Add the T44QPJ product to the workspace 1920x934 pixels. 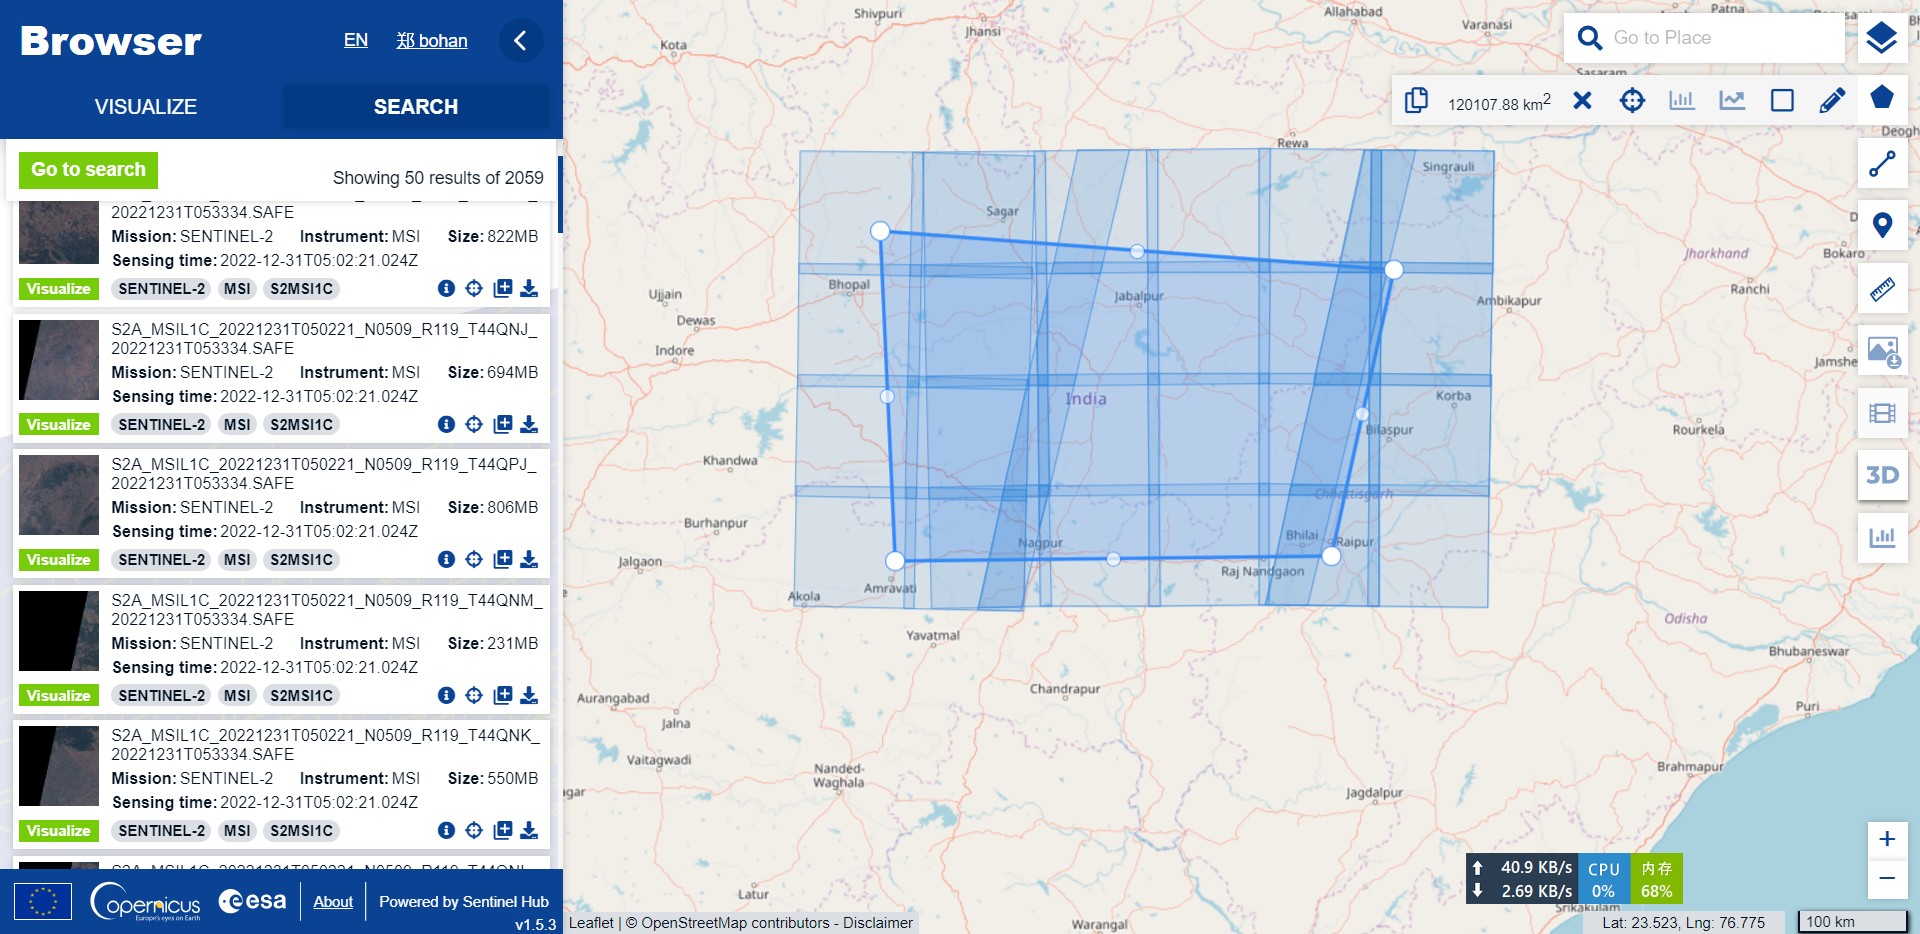[x=502, y=559]
